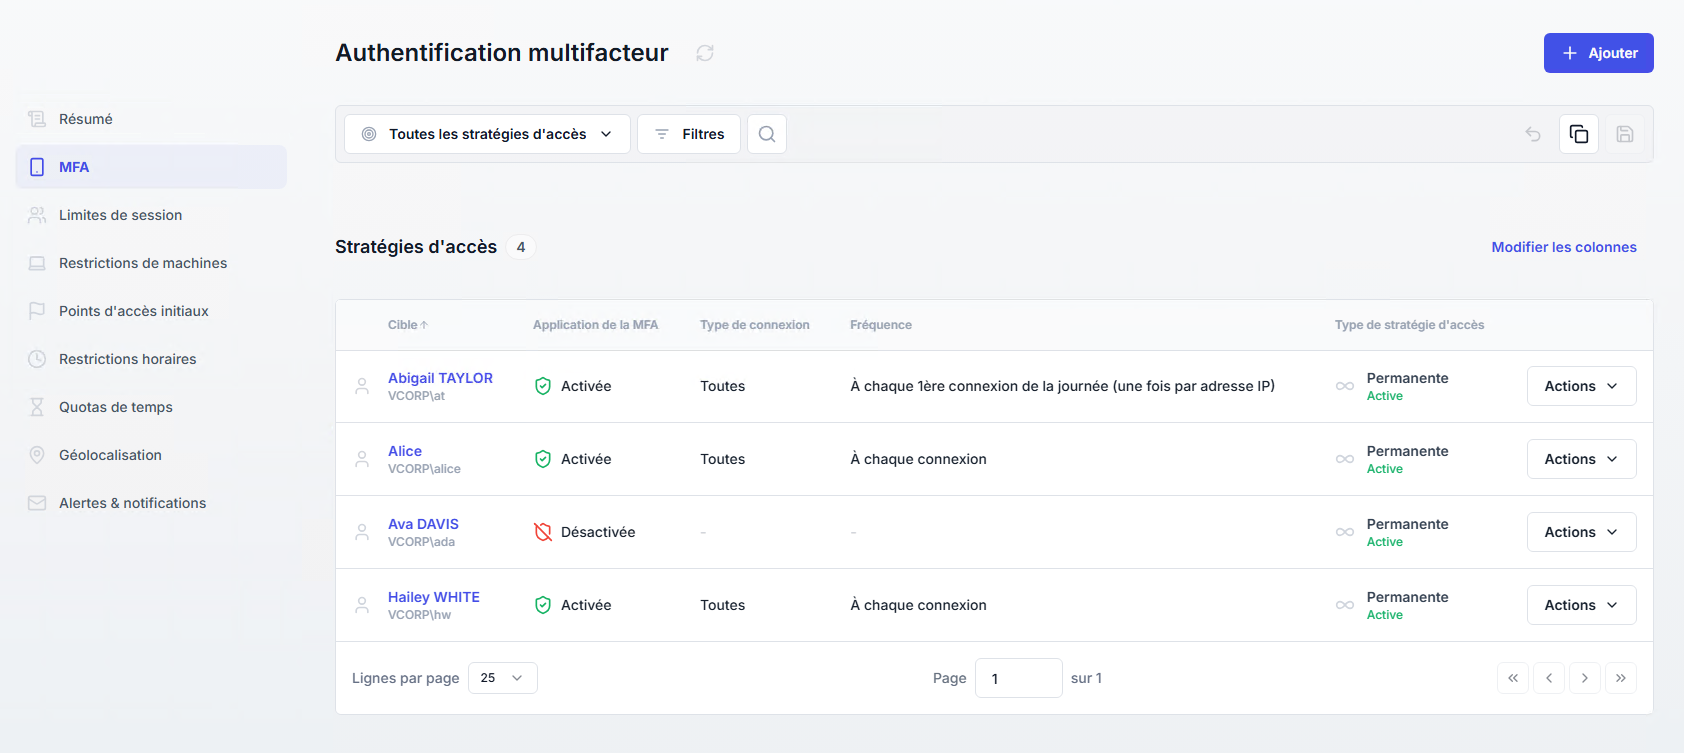Select MFA in the sidebar

coord(151,167)
